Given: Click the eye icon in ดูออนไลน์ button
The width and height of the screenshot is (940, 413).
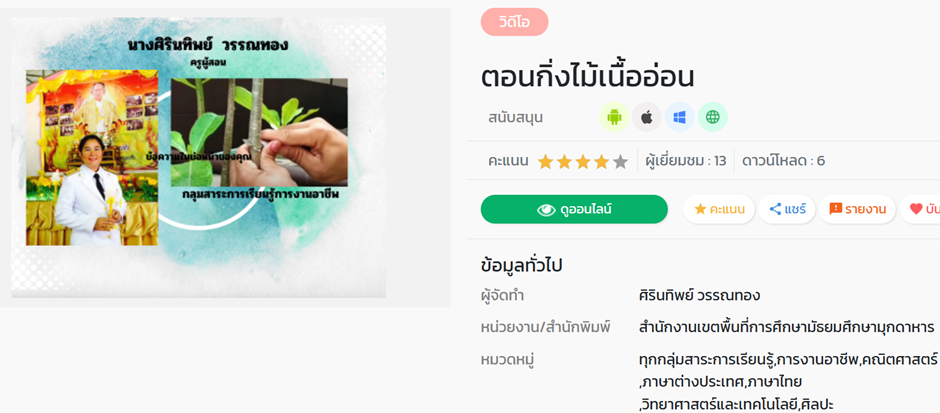Looking at the screenshot, I should click(x=546, y=210).
